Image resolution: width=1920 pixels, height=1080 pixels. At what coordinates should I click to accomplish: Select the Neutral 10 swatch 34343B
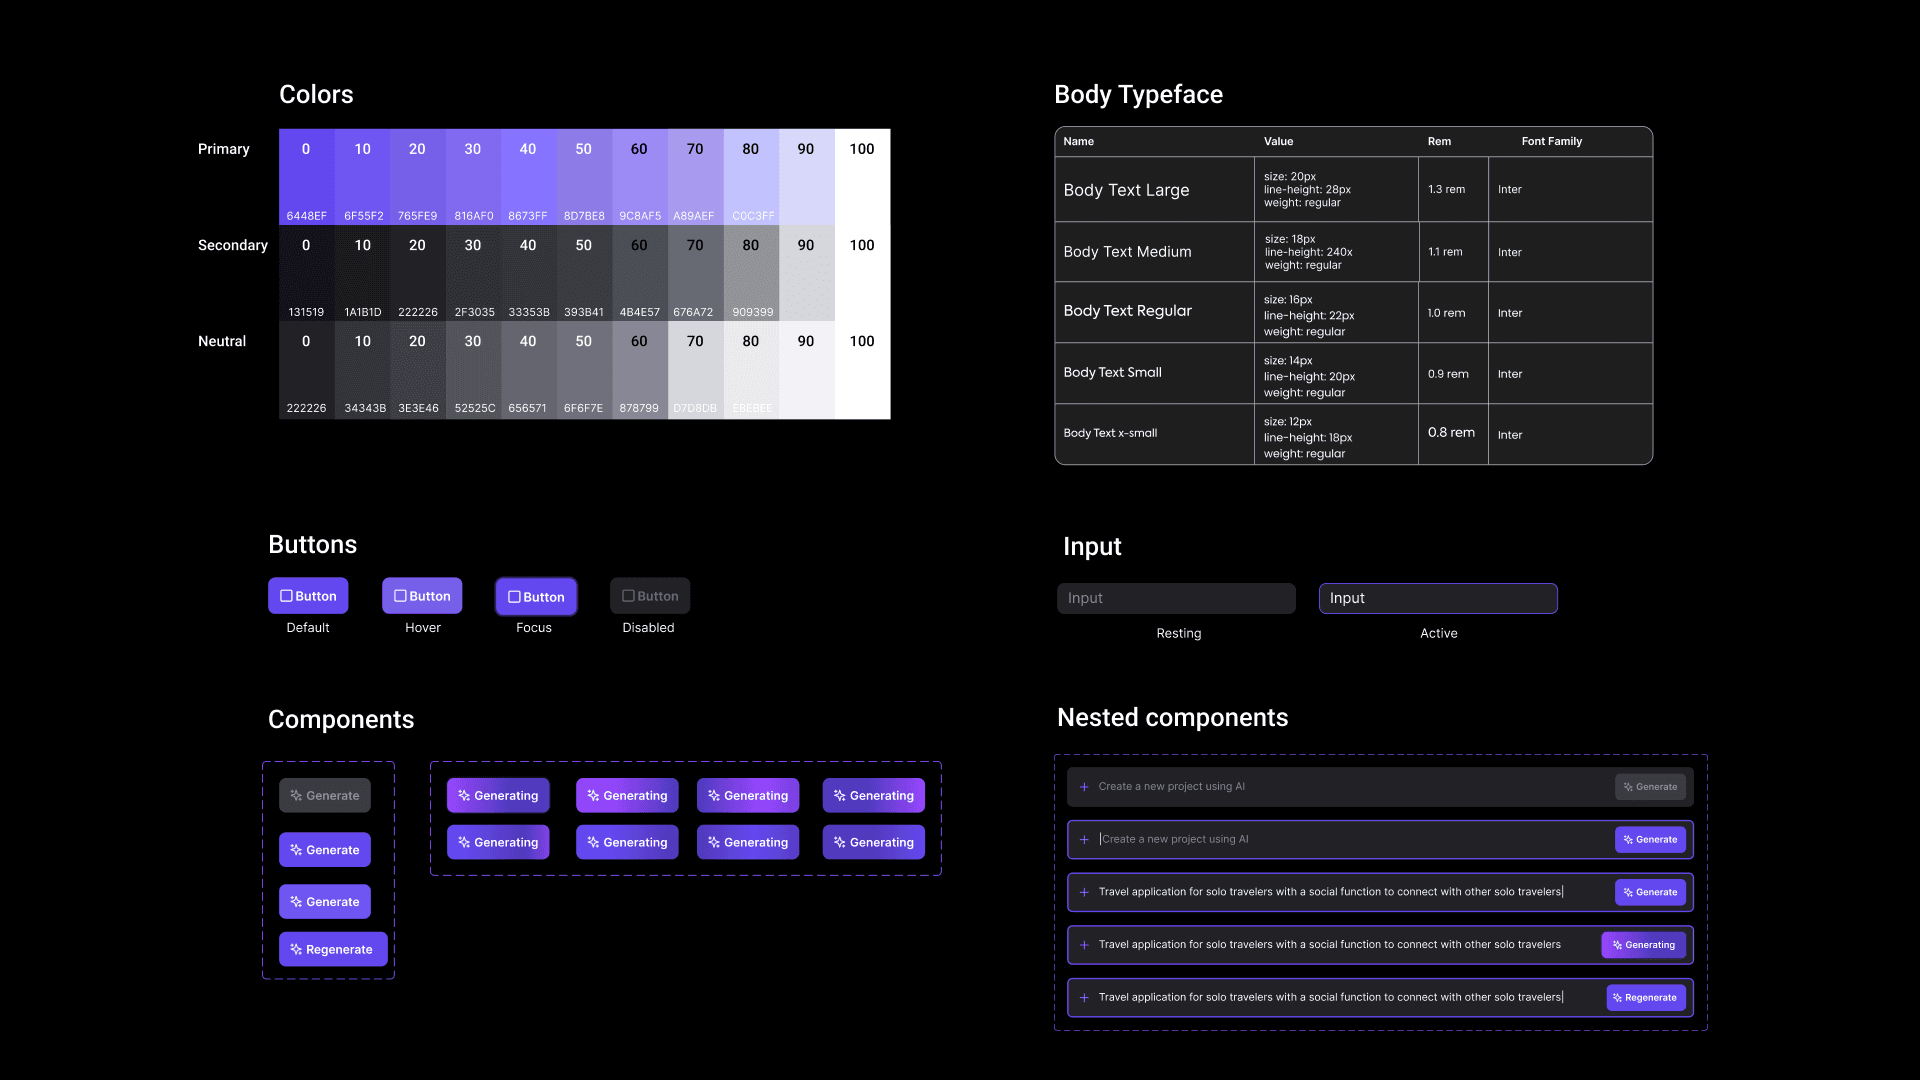(362, 369)
